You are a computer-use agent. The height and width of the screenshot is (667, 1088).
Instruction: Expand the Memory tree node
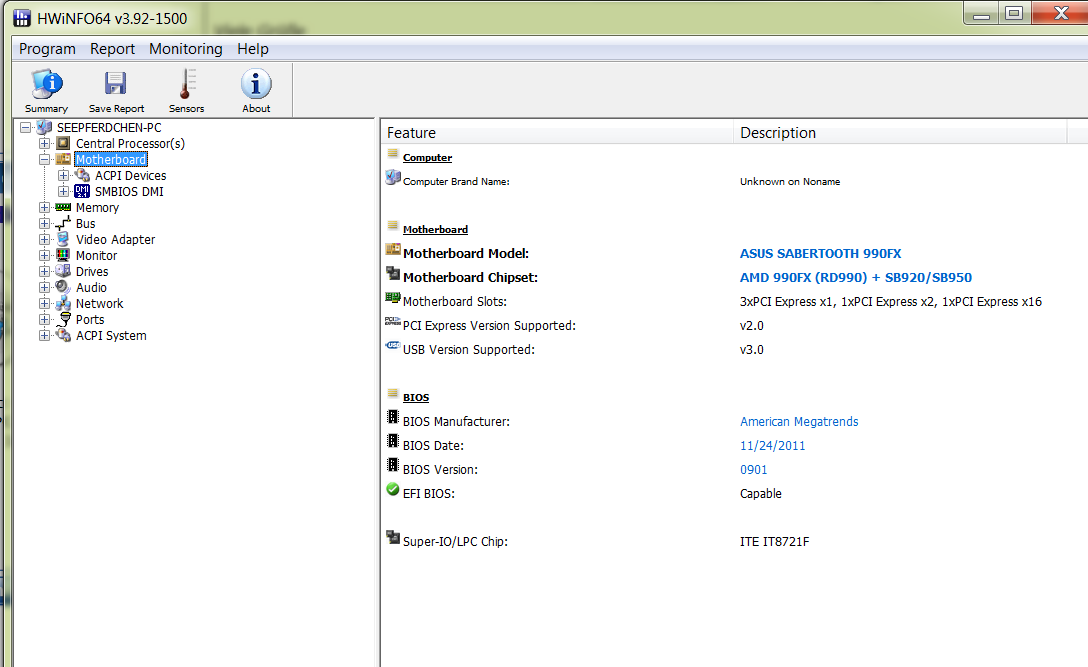[x=44, y=208]
